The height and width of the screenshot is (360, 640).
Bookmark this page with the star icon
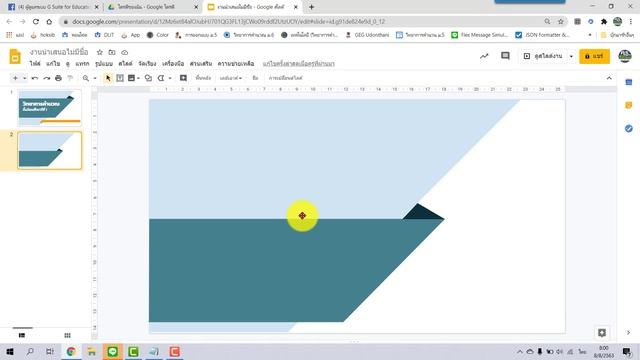[x=561, y=22]
